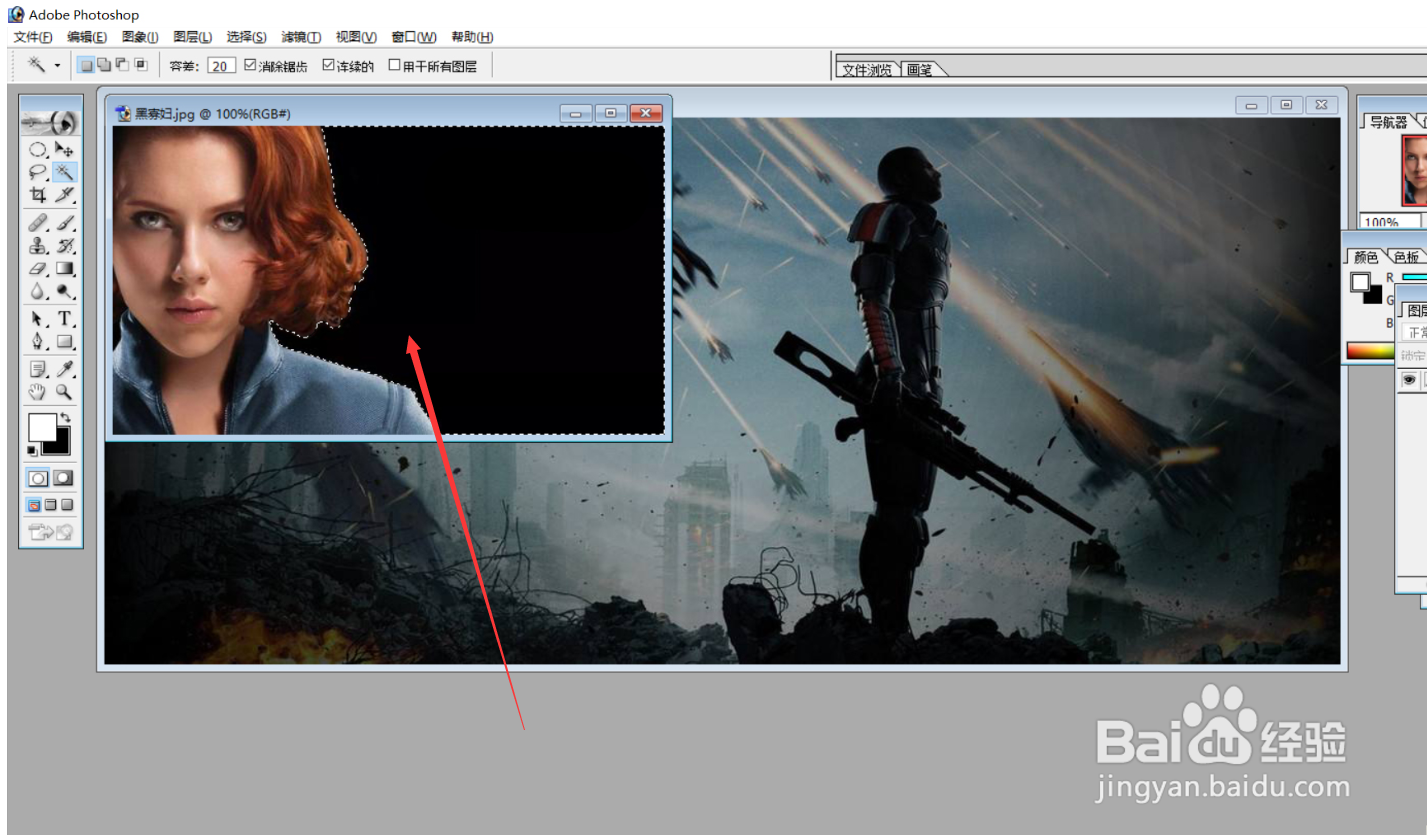Select the Move tool
This screenshot has height=835, width=1427.
click(65, 150)
